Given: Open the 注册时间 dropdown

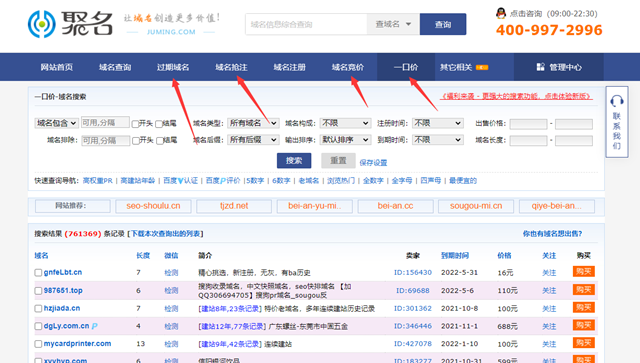Looking at the screenshot, I should click(x=438, y=123).
